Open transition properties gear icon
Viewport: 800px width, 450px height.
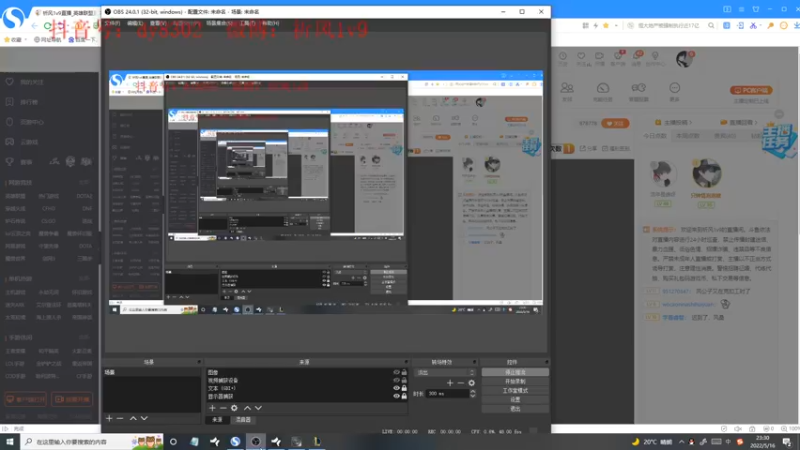coord(471,383)
